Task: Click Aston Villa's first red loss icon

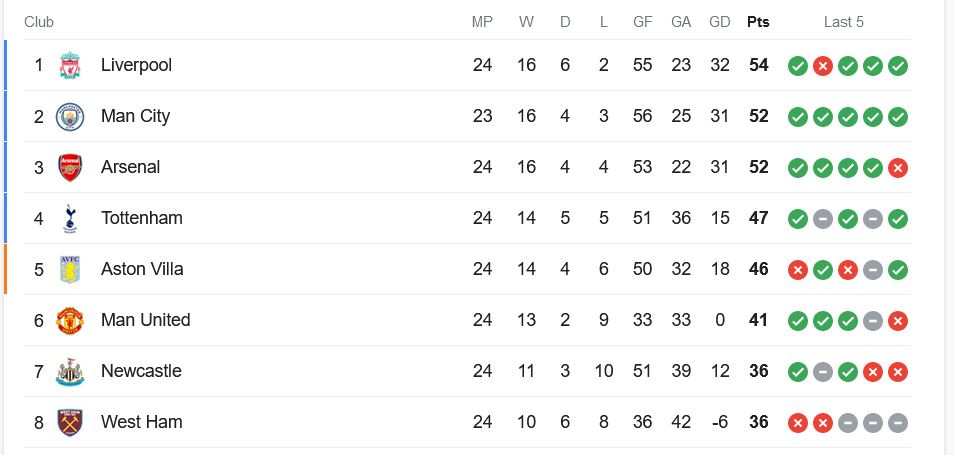Action: click(797, 269)
